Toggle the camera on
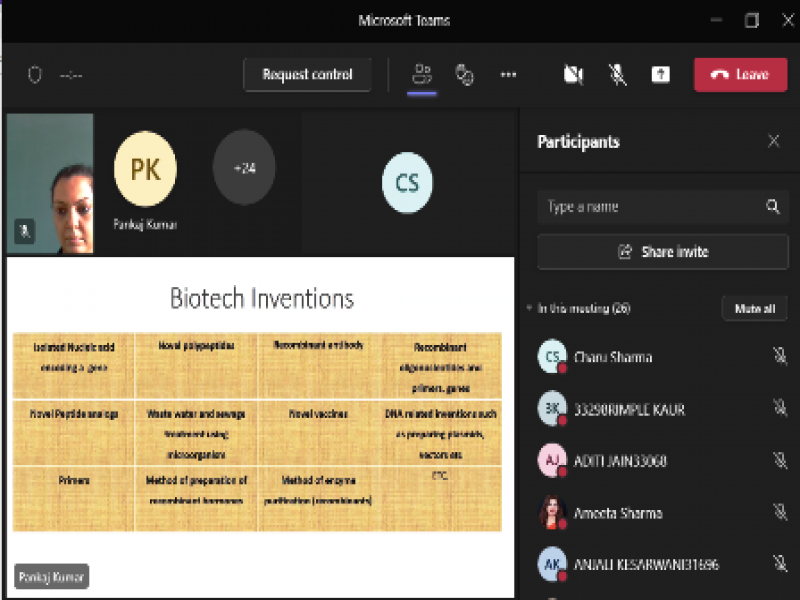This screenshot has height=600, width=800. pyautogui.click(x=573, y=75)
